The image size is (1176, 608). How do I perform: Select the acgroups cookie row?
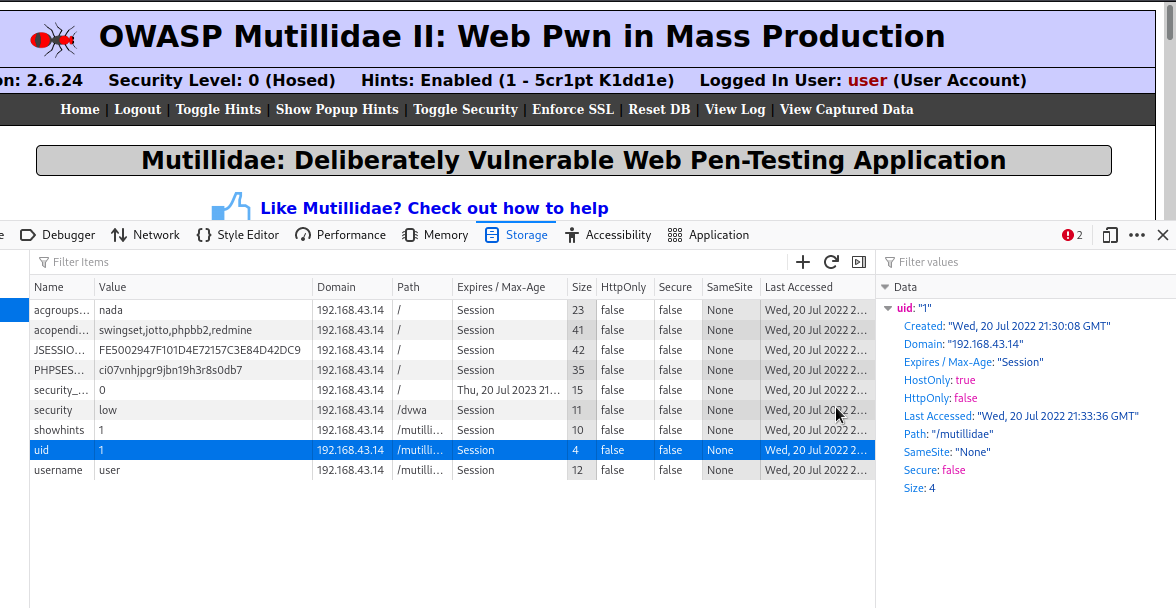[x=452, y=310]
